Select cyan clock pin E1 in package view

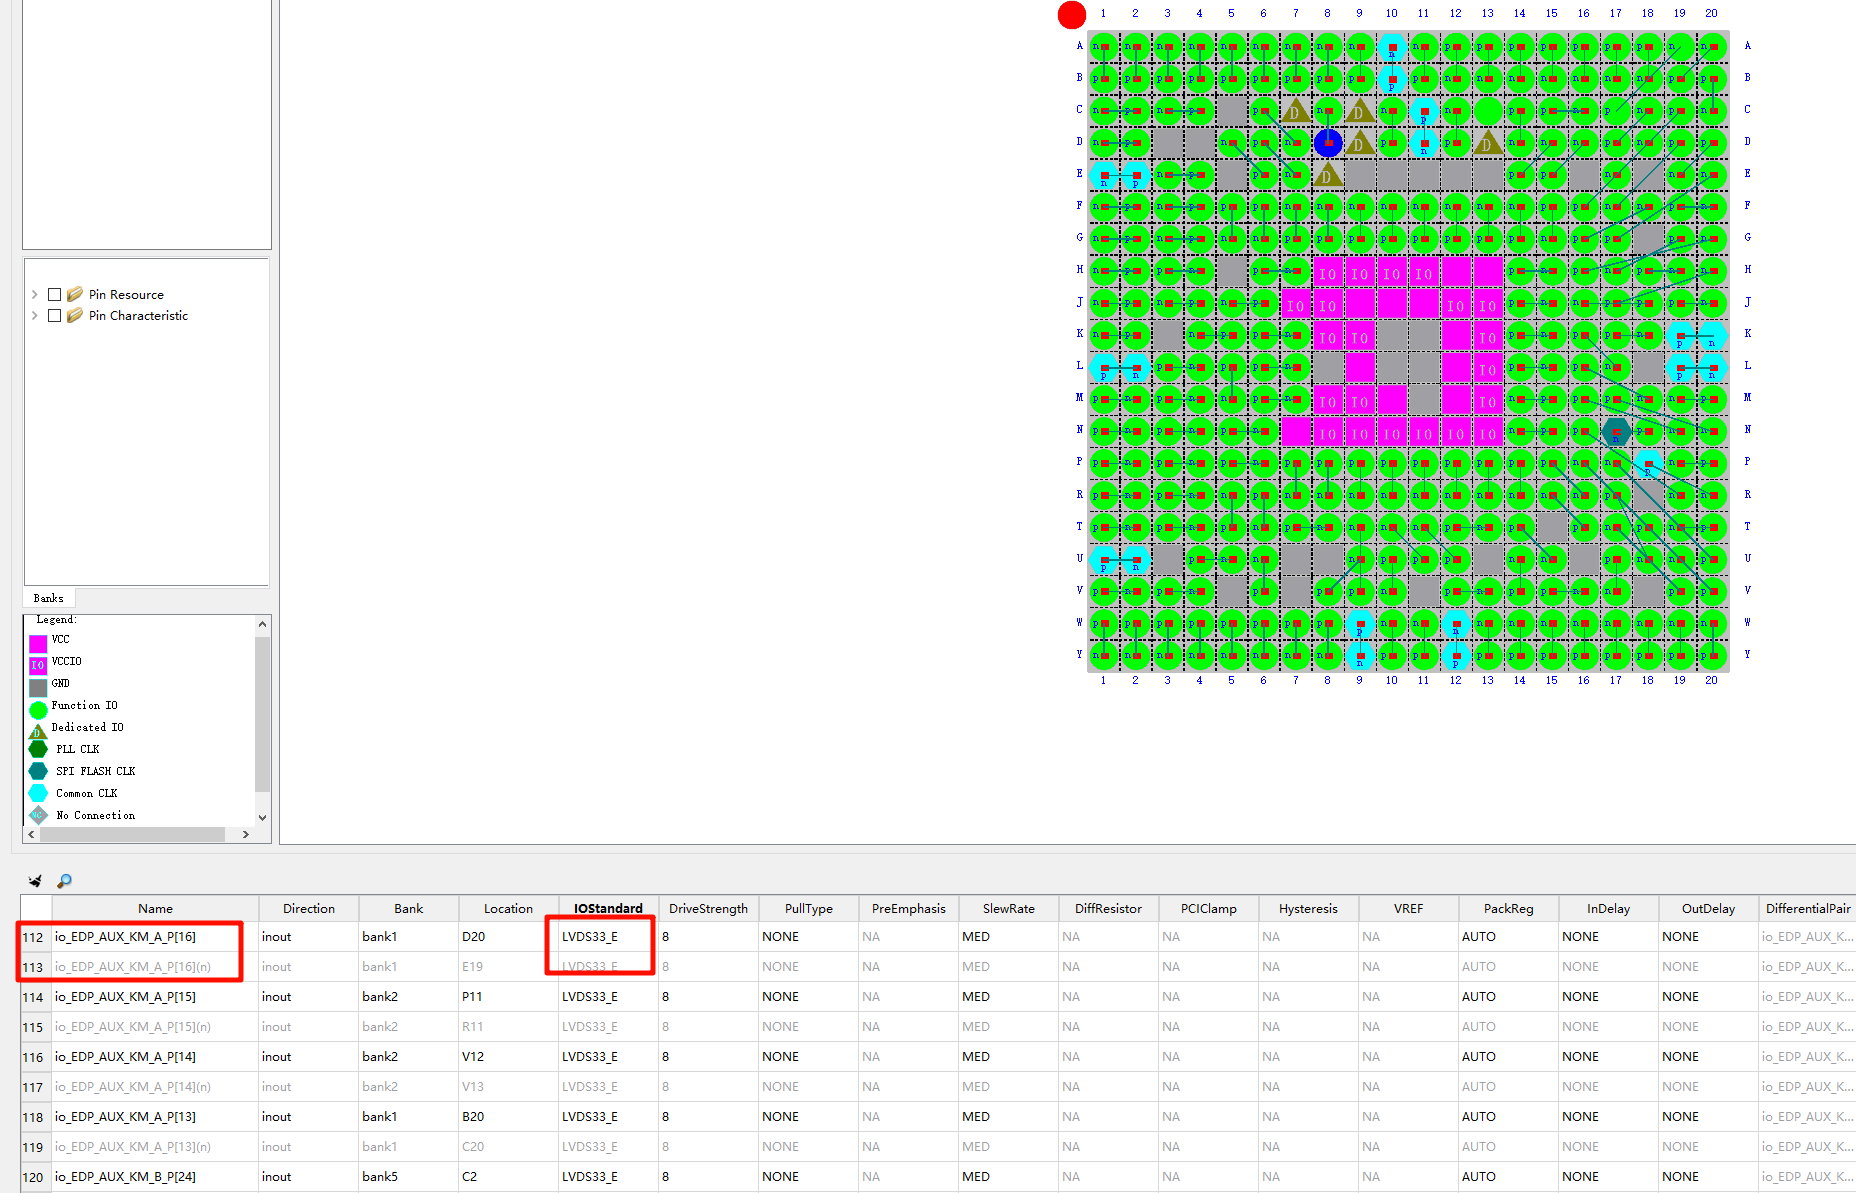coord(1104,175)
